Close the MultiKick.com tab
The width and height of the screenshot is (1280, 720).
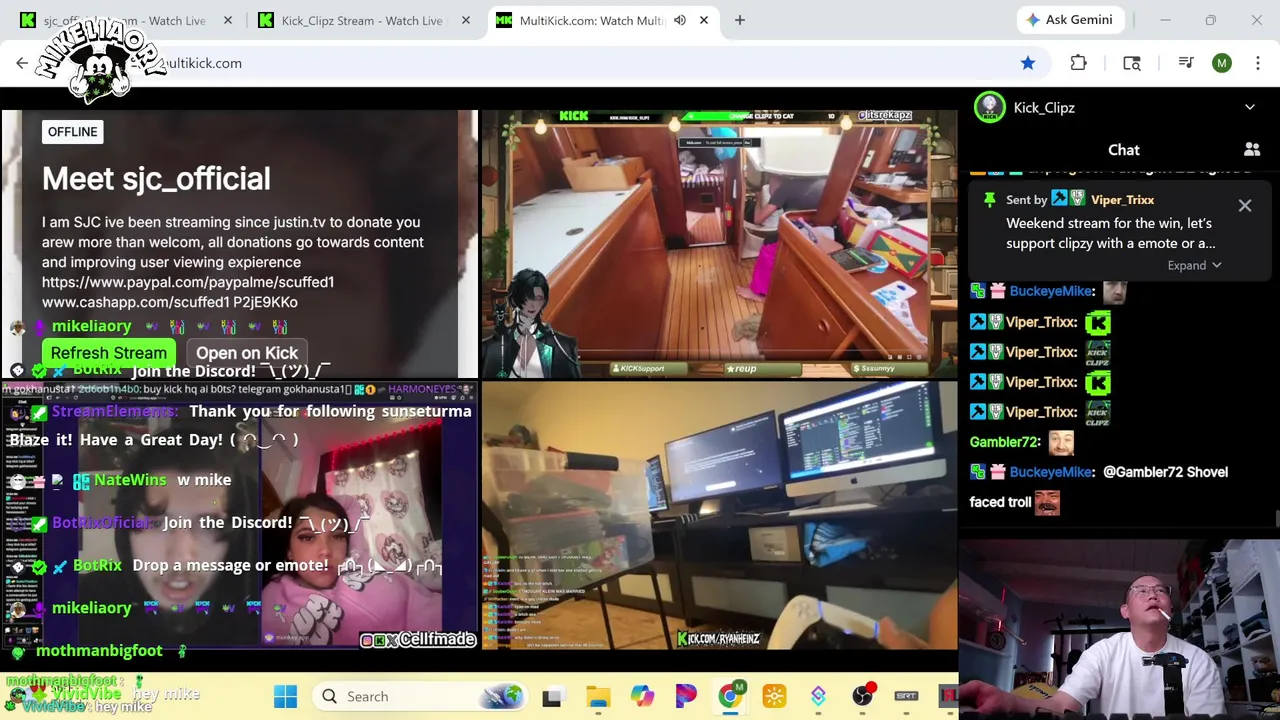click(704, 20)
